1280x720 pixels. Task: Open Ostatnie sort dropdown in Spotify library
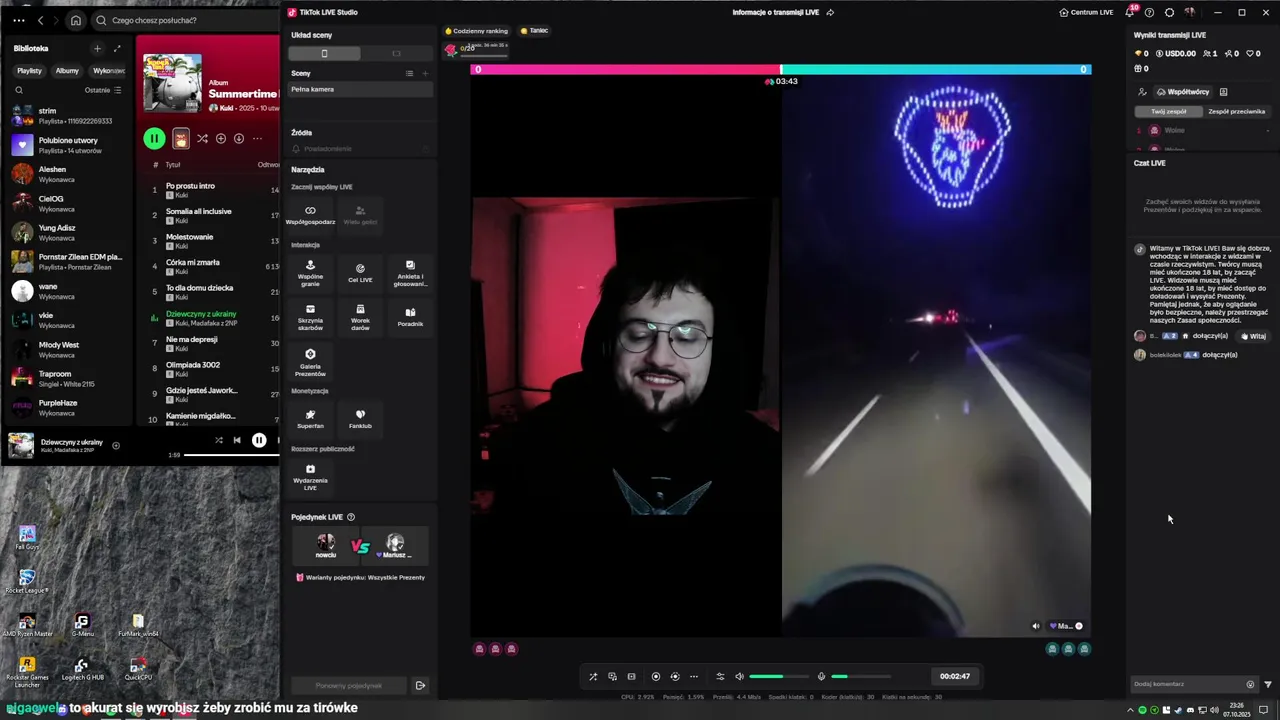click(103, 90)
